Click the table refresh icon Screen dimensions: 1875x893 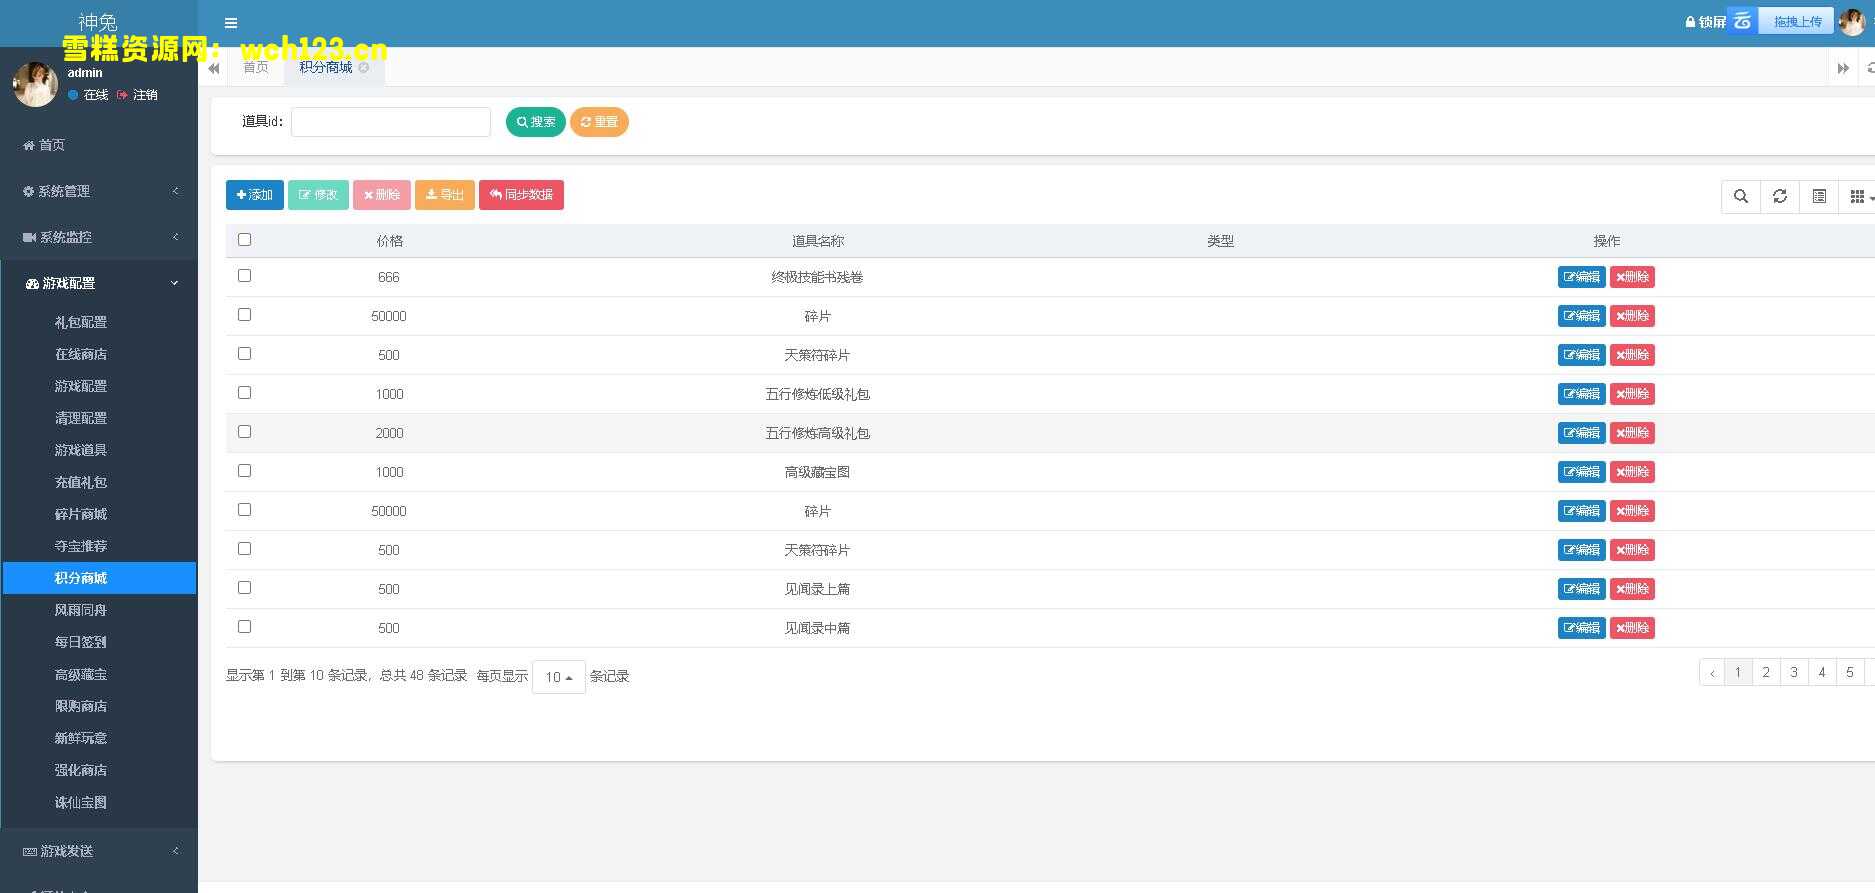point(1779,196)
